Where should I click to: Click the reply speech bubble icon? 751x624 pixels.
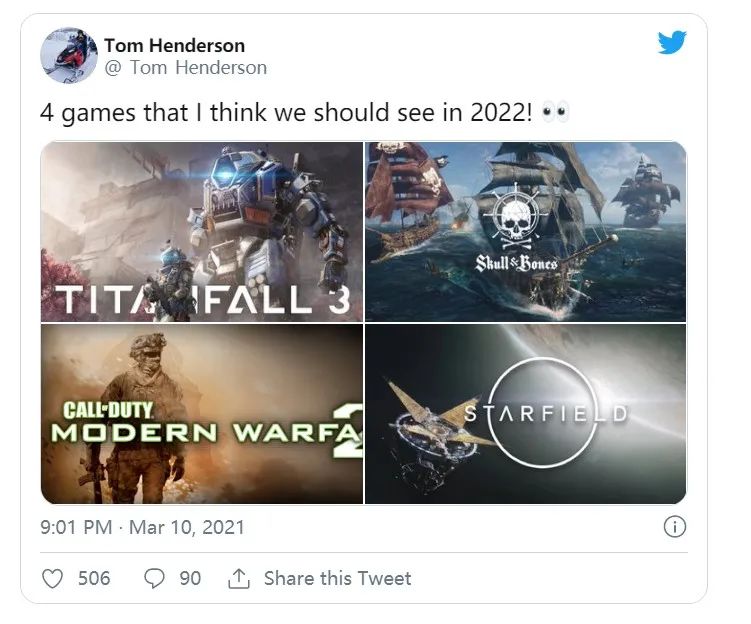tap(154, 579)
